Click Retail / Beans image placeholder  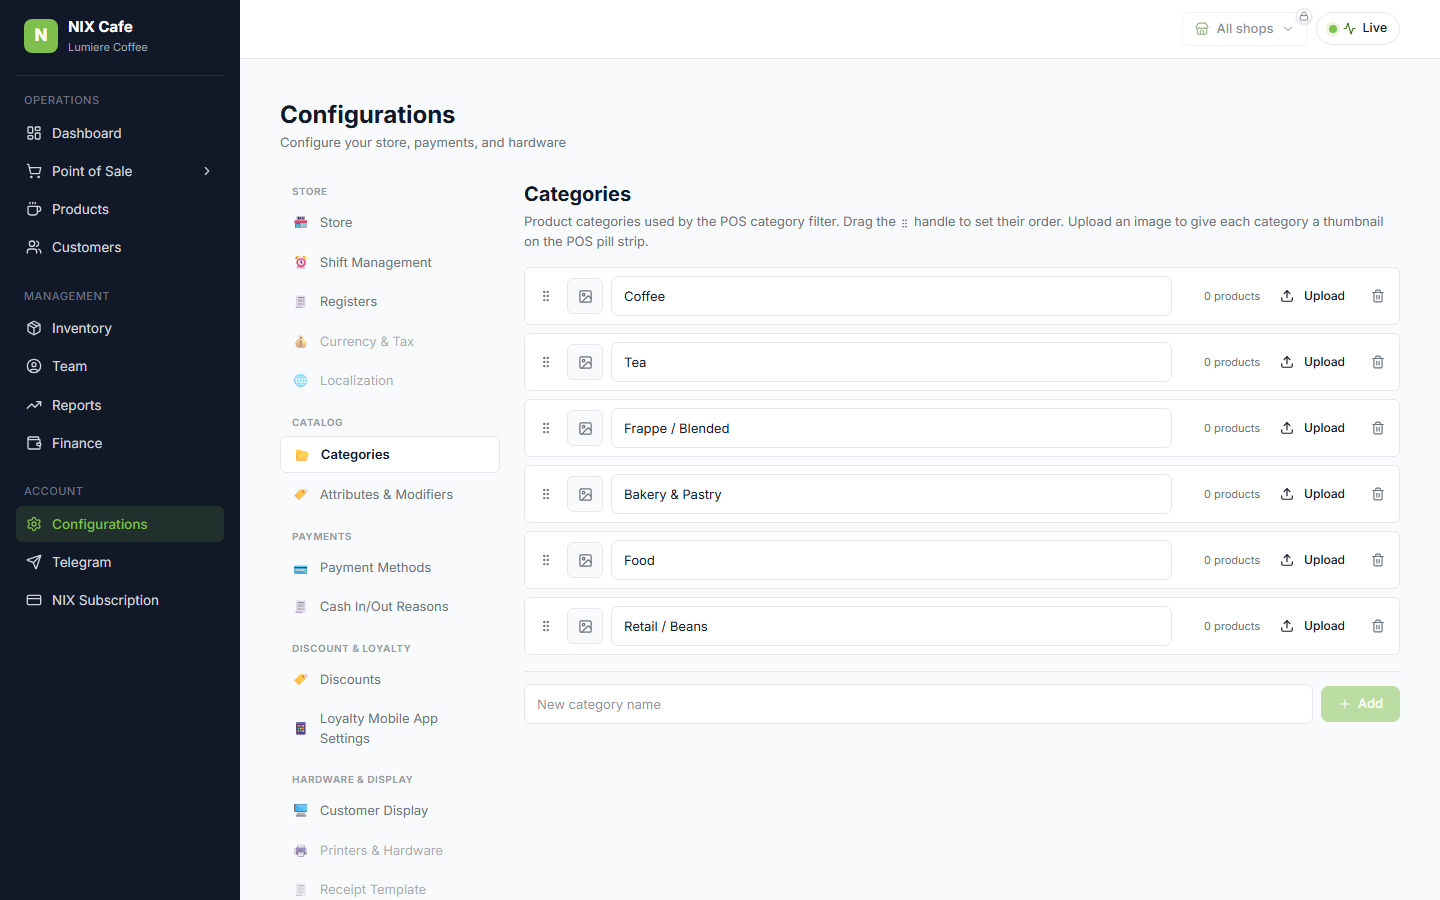[x=585, y=626]
